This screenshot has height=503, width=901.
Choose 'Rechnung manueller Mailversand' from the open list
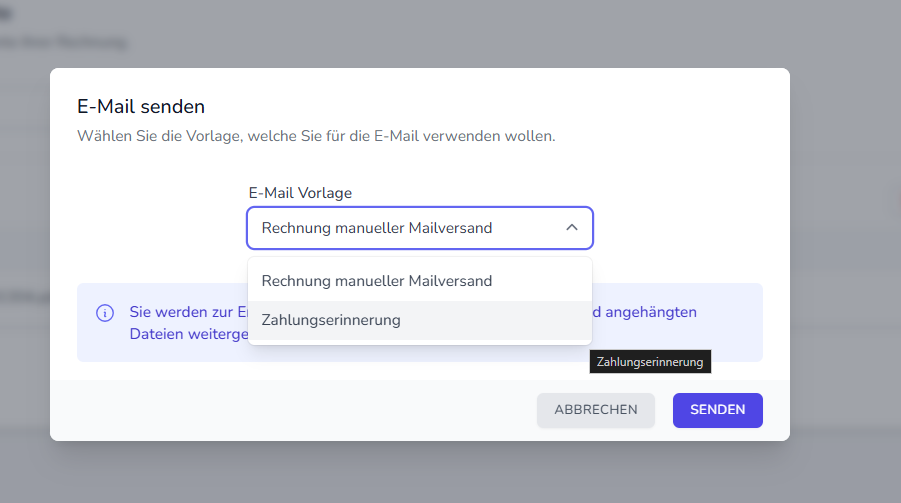[x=377, y=281]
